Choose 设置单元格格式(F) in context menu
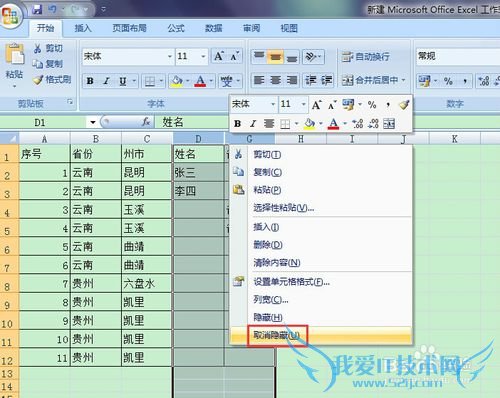The height and width of the screenshot is (398, 500). [x=321, y=282]
